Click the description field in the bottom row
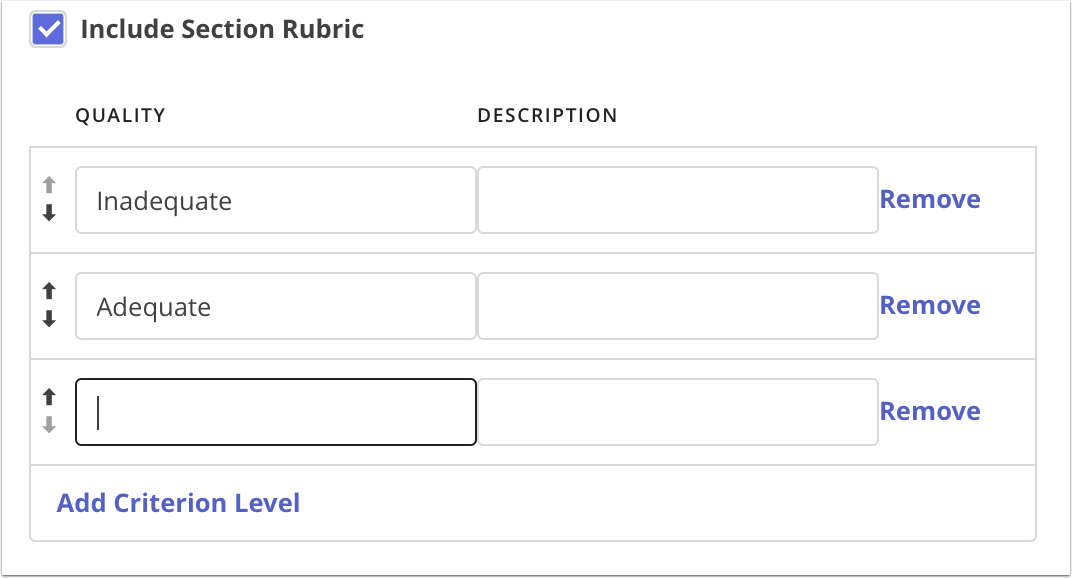Viewport: 1072px width, 578px height. click(677, 411)
